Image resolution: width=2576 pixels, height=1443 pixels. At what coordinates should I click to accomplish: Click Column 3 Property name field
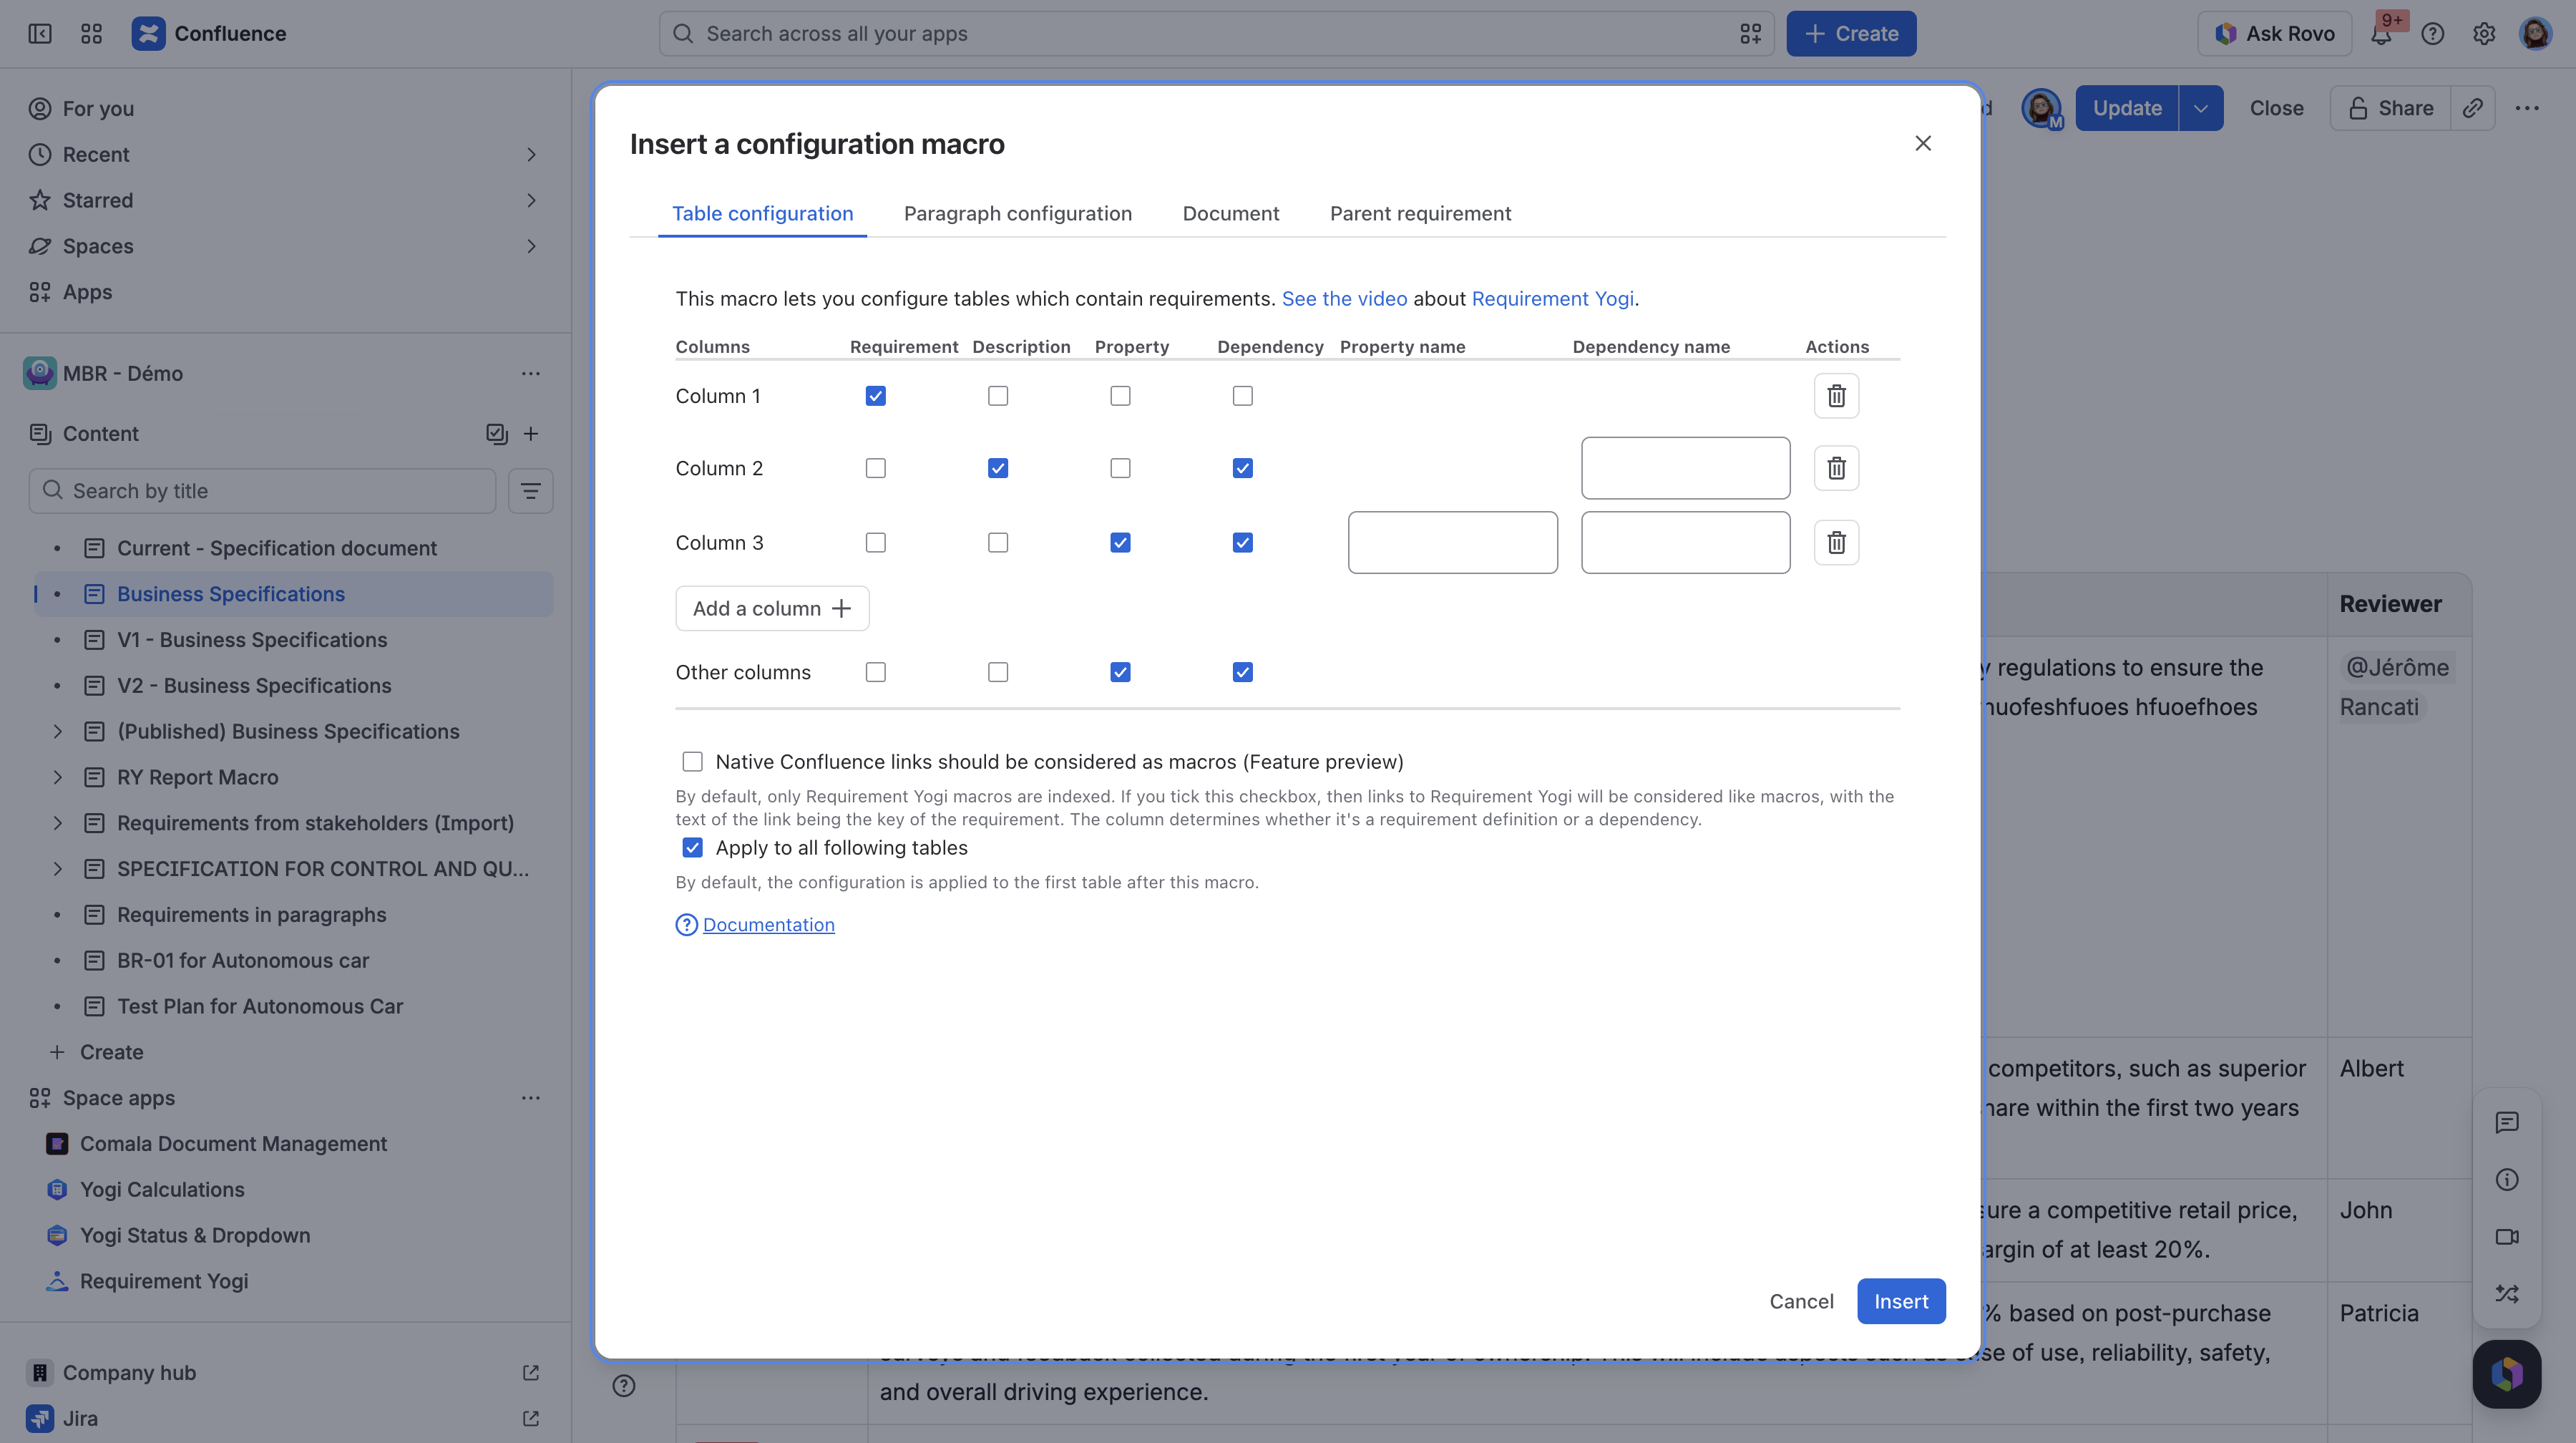1452,543
